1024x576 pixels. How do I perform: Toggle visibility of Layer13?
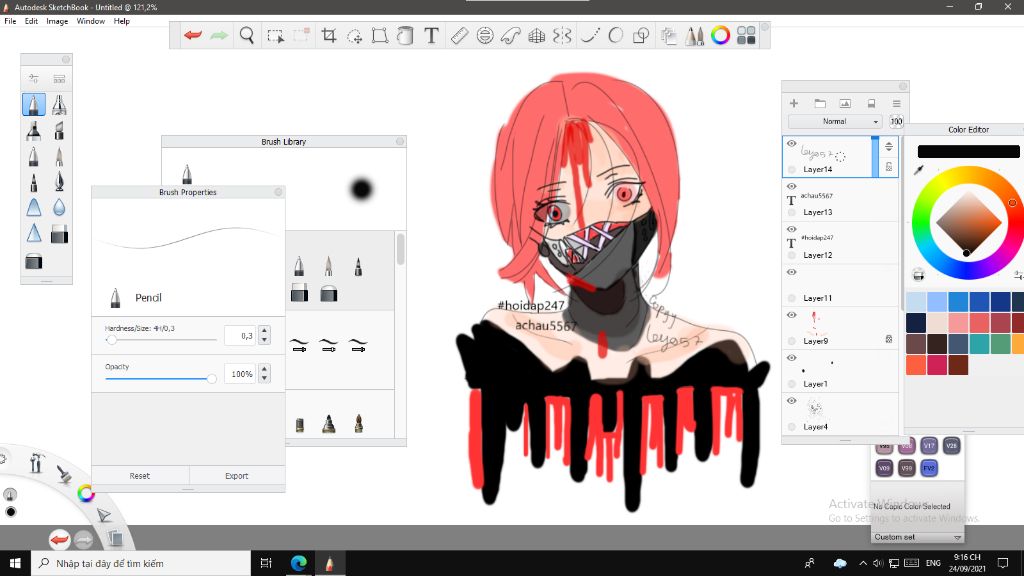[792, 186]
